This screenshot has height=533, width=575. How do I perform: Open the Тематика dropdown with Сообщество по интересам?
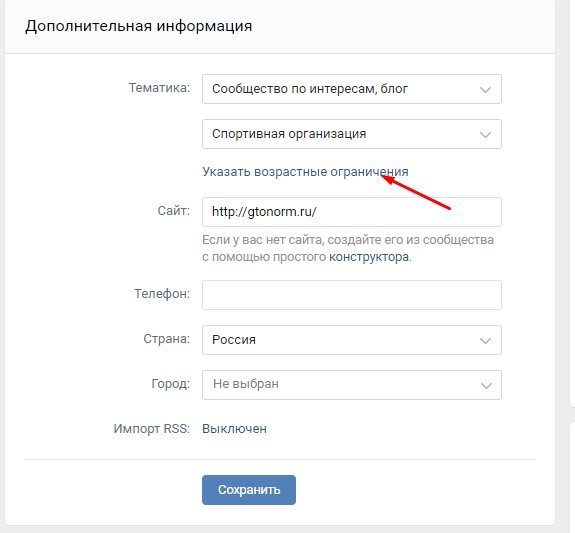pos(352,89)
